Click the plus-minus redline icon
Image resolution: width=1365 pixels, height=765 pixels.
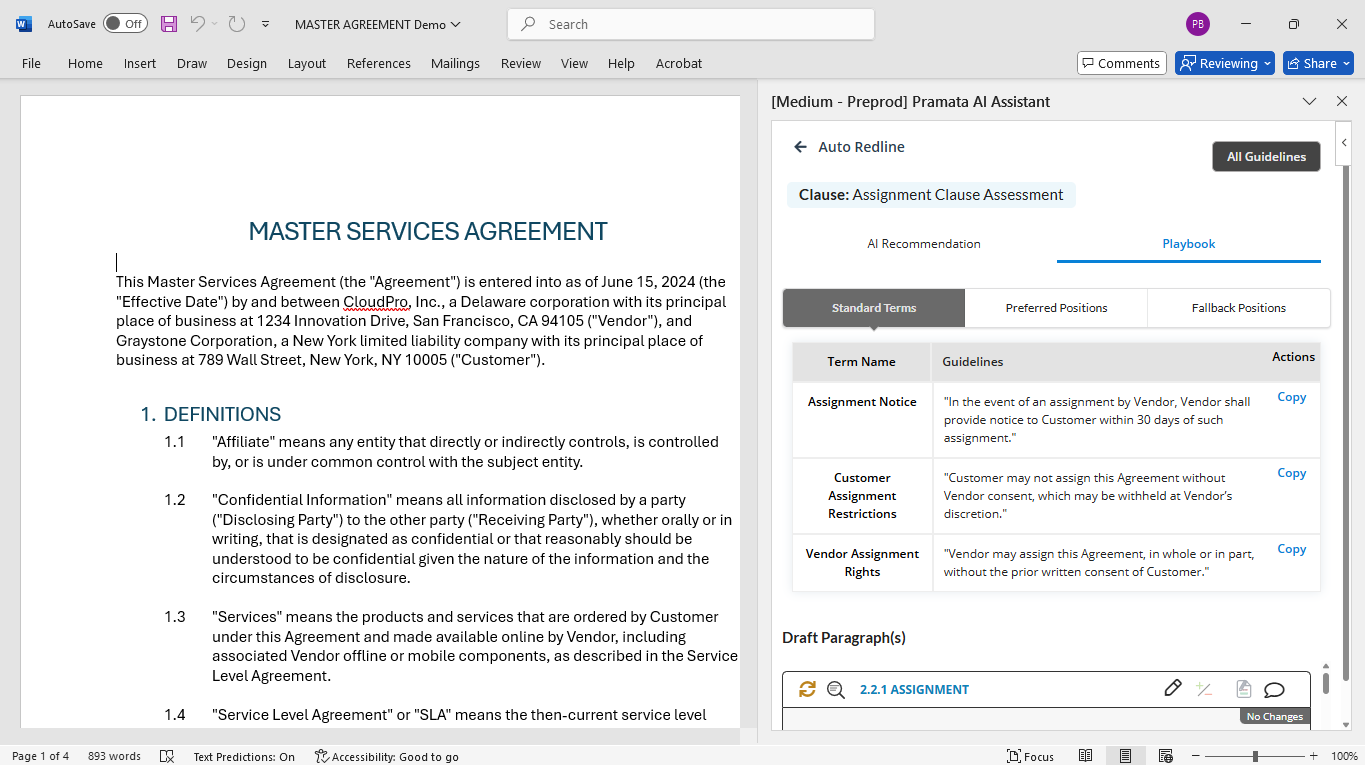point(1204,689)
